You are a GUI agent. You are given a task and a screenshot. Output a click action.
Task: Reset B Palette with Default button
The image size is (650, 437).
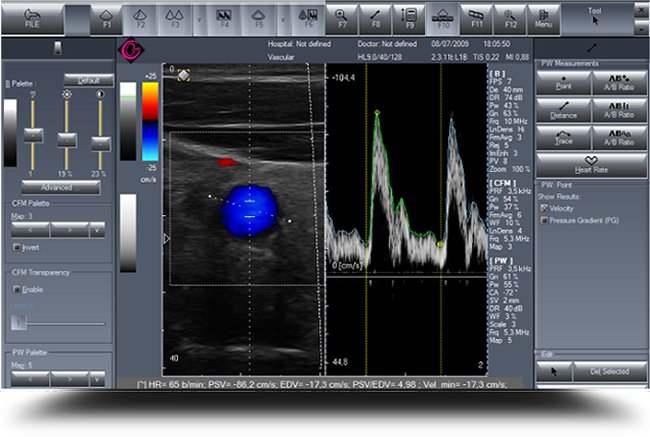[x=88, y=79]
